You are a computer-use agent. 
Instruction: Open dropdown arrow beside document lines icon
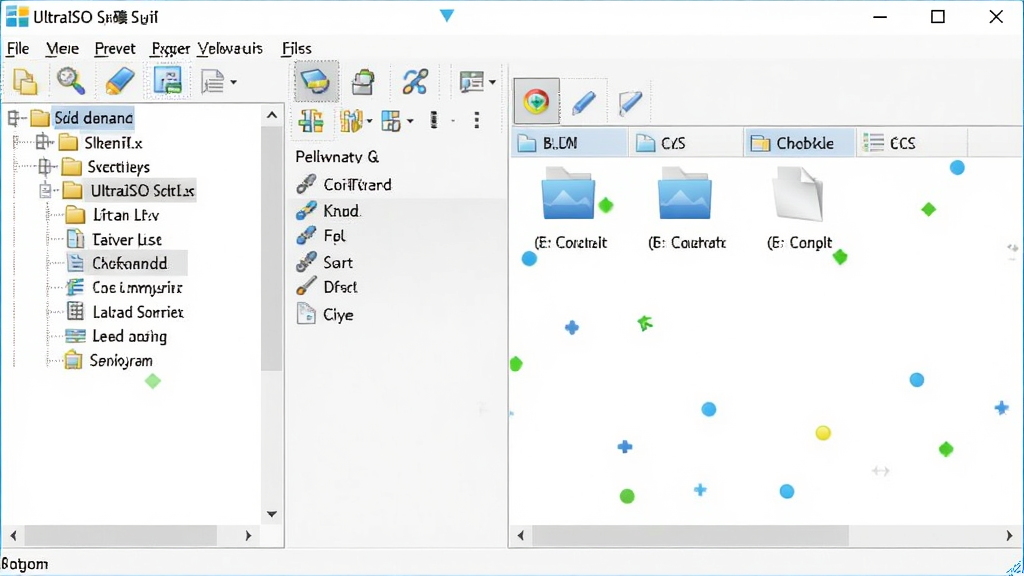[x=234, y=83]
